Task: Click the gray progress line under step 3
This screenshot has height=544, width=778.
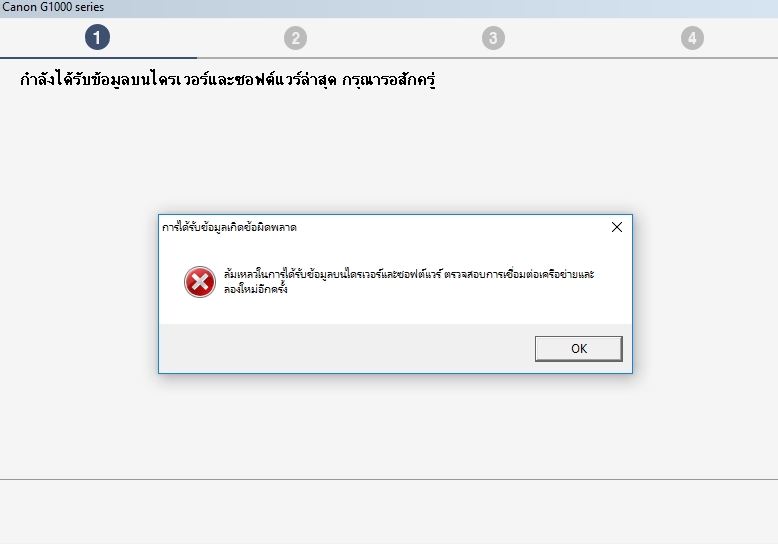Action: pyautogui.click(x=493, y=58)
